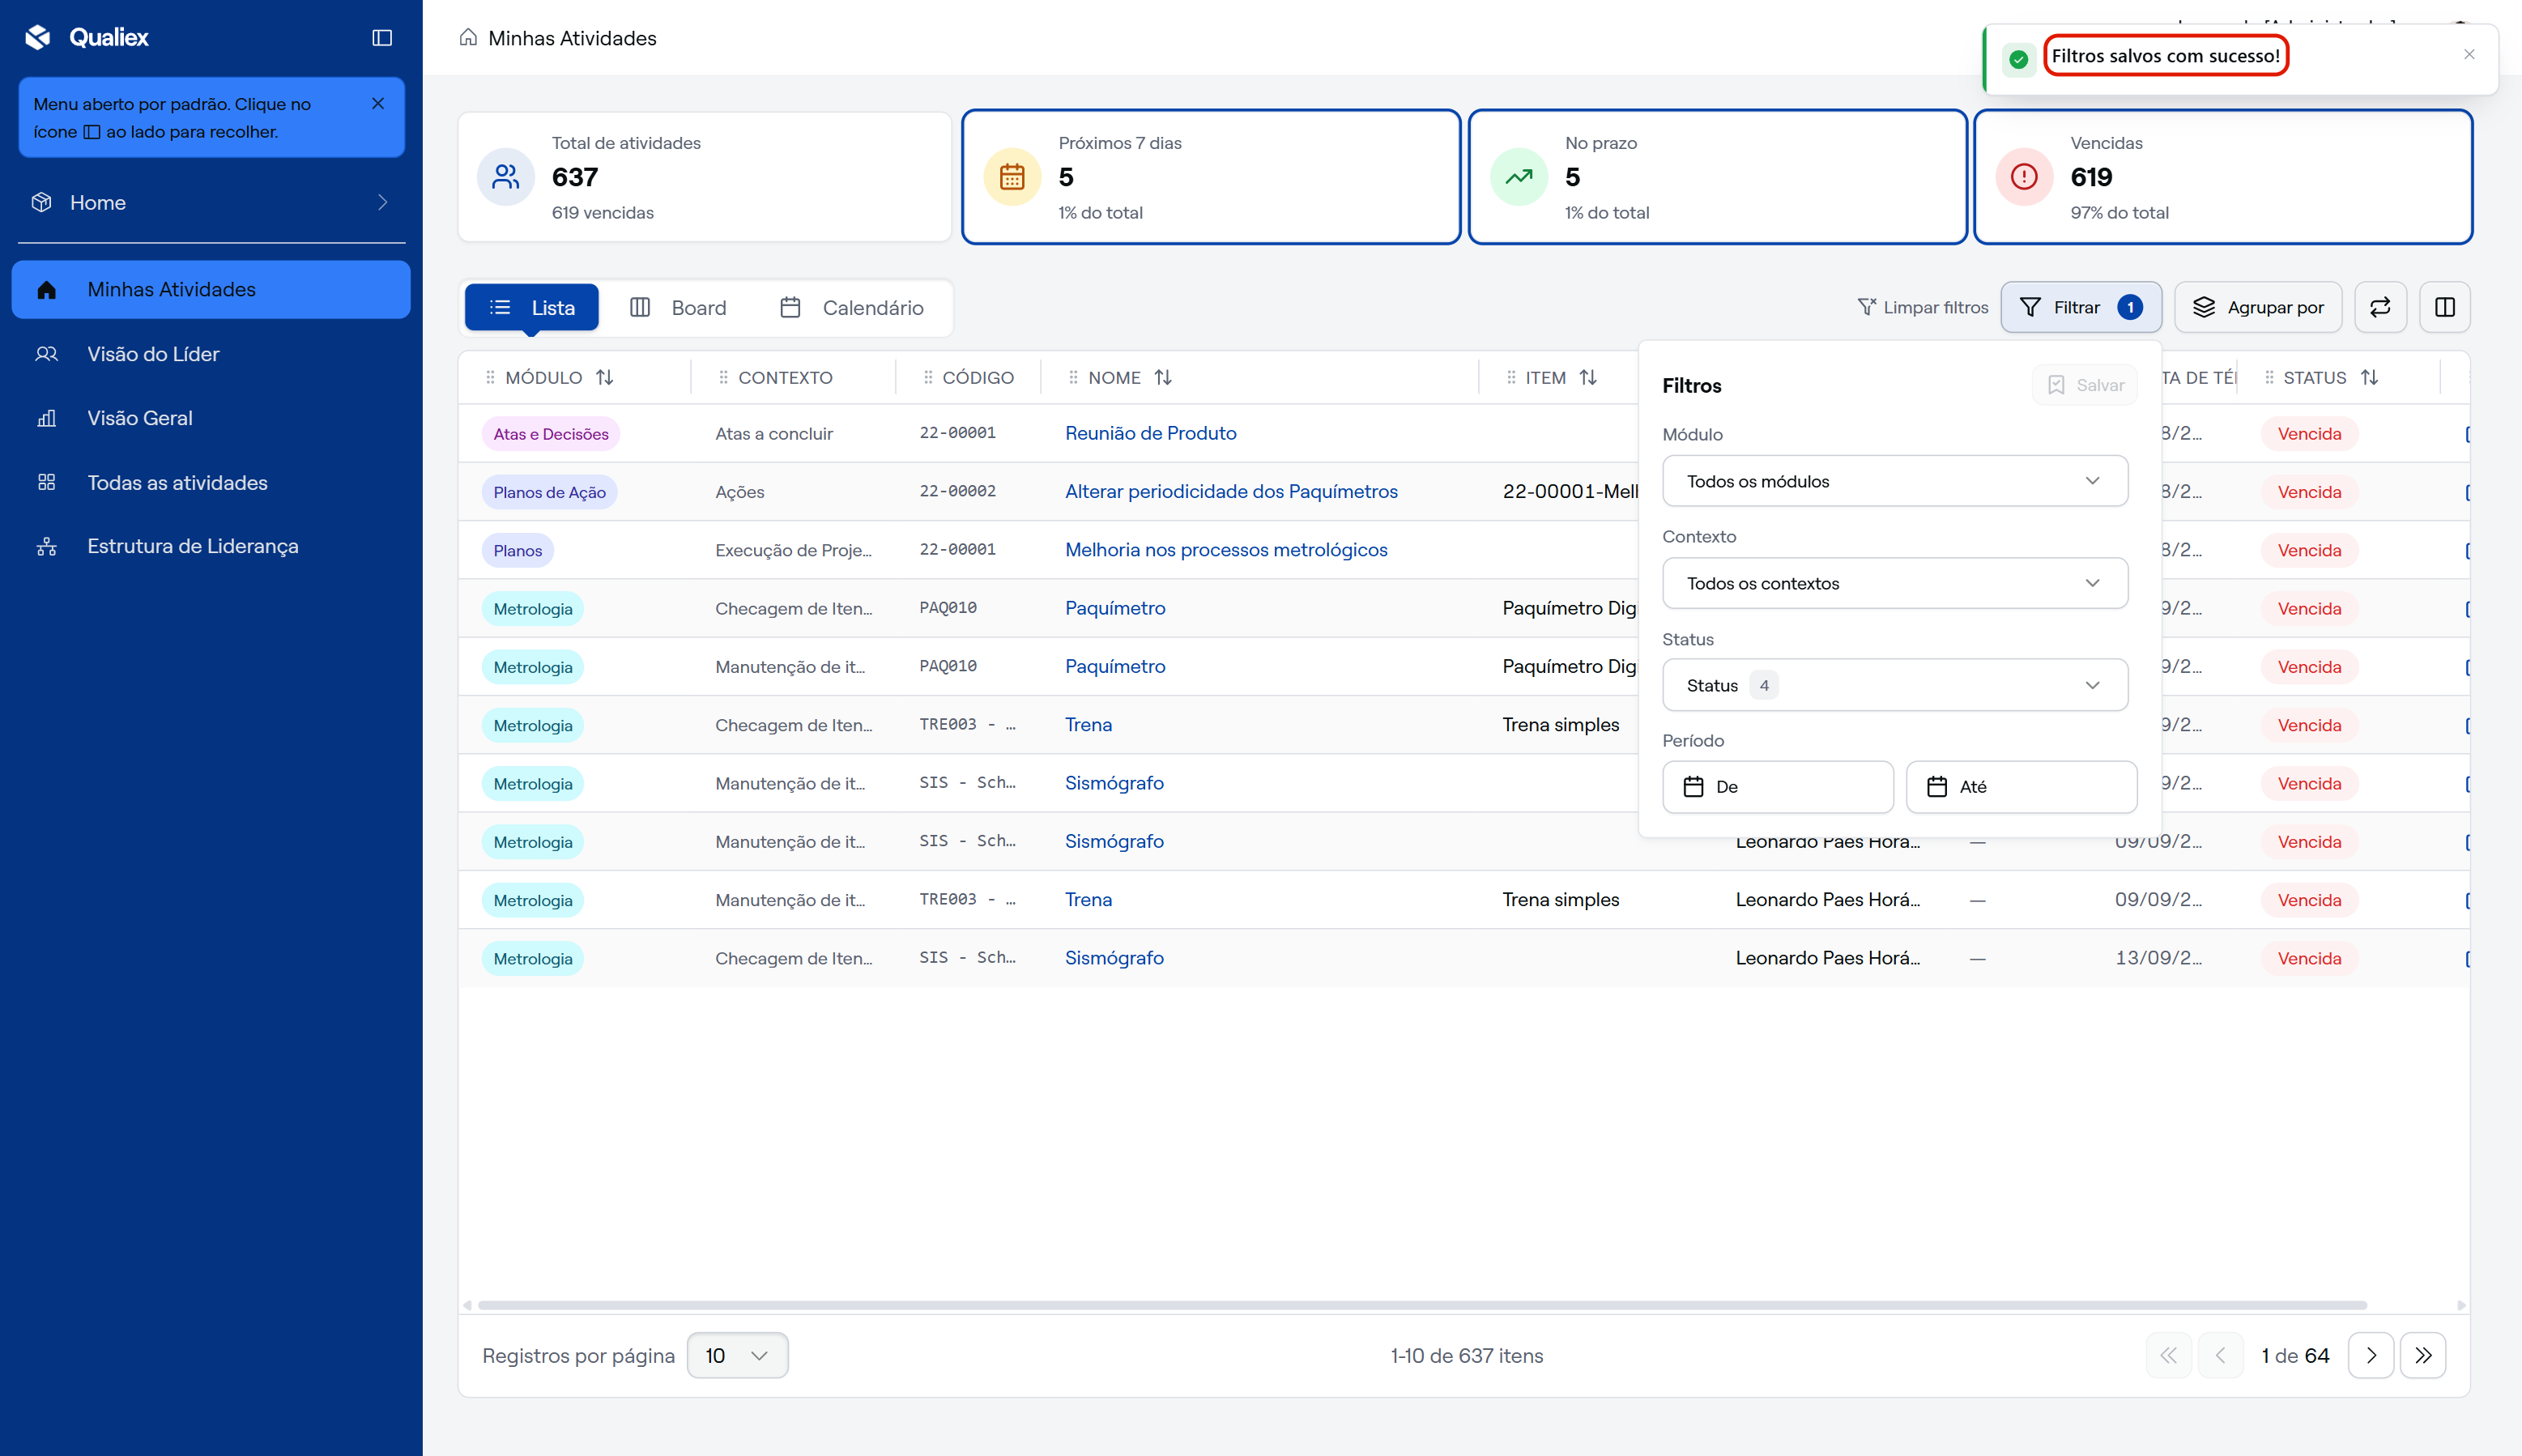Open 'Todas as atividades' in the sidebar
Viewport: 2522px width, 1456px height.
(211, 482)
